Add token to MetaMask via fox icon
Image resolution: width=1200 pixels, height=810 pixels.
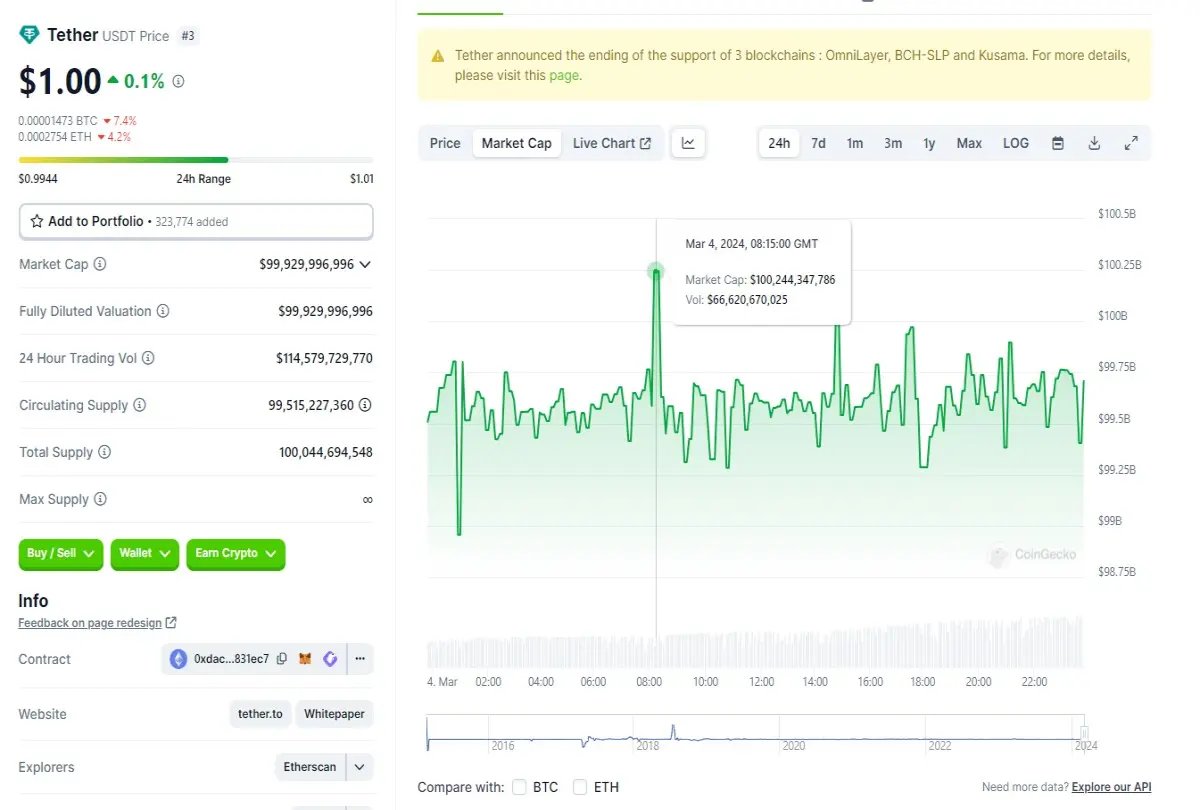pos(306,659)
